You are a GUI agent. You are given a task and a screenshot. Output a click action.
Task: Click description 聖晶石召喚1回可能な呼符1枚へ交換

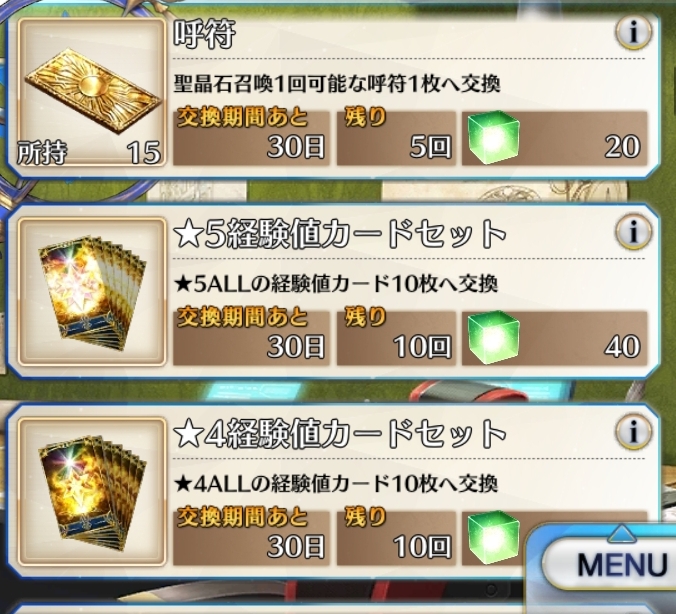[x=337, y=84]
